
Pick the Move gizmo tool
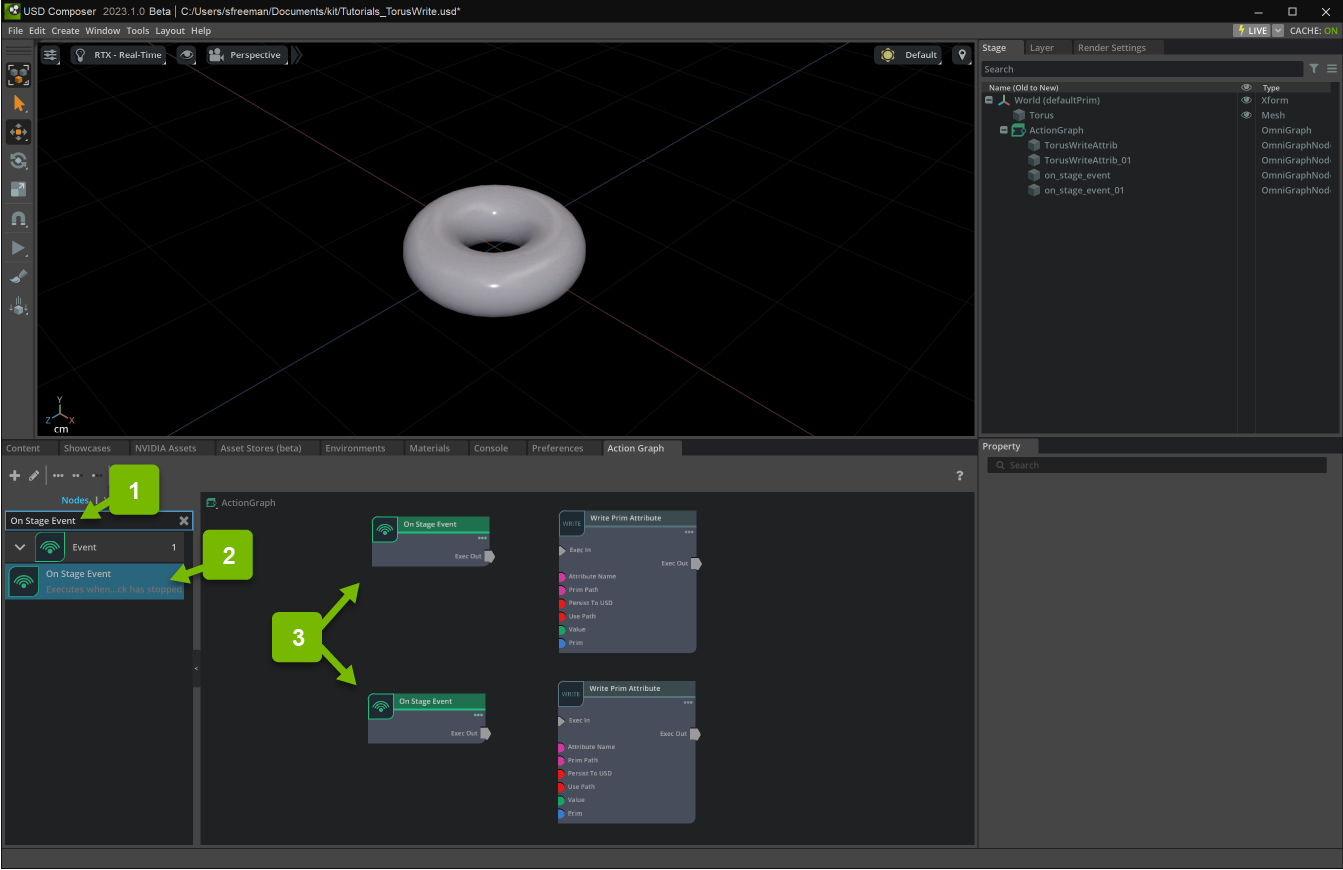[x=19, y=132]
